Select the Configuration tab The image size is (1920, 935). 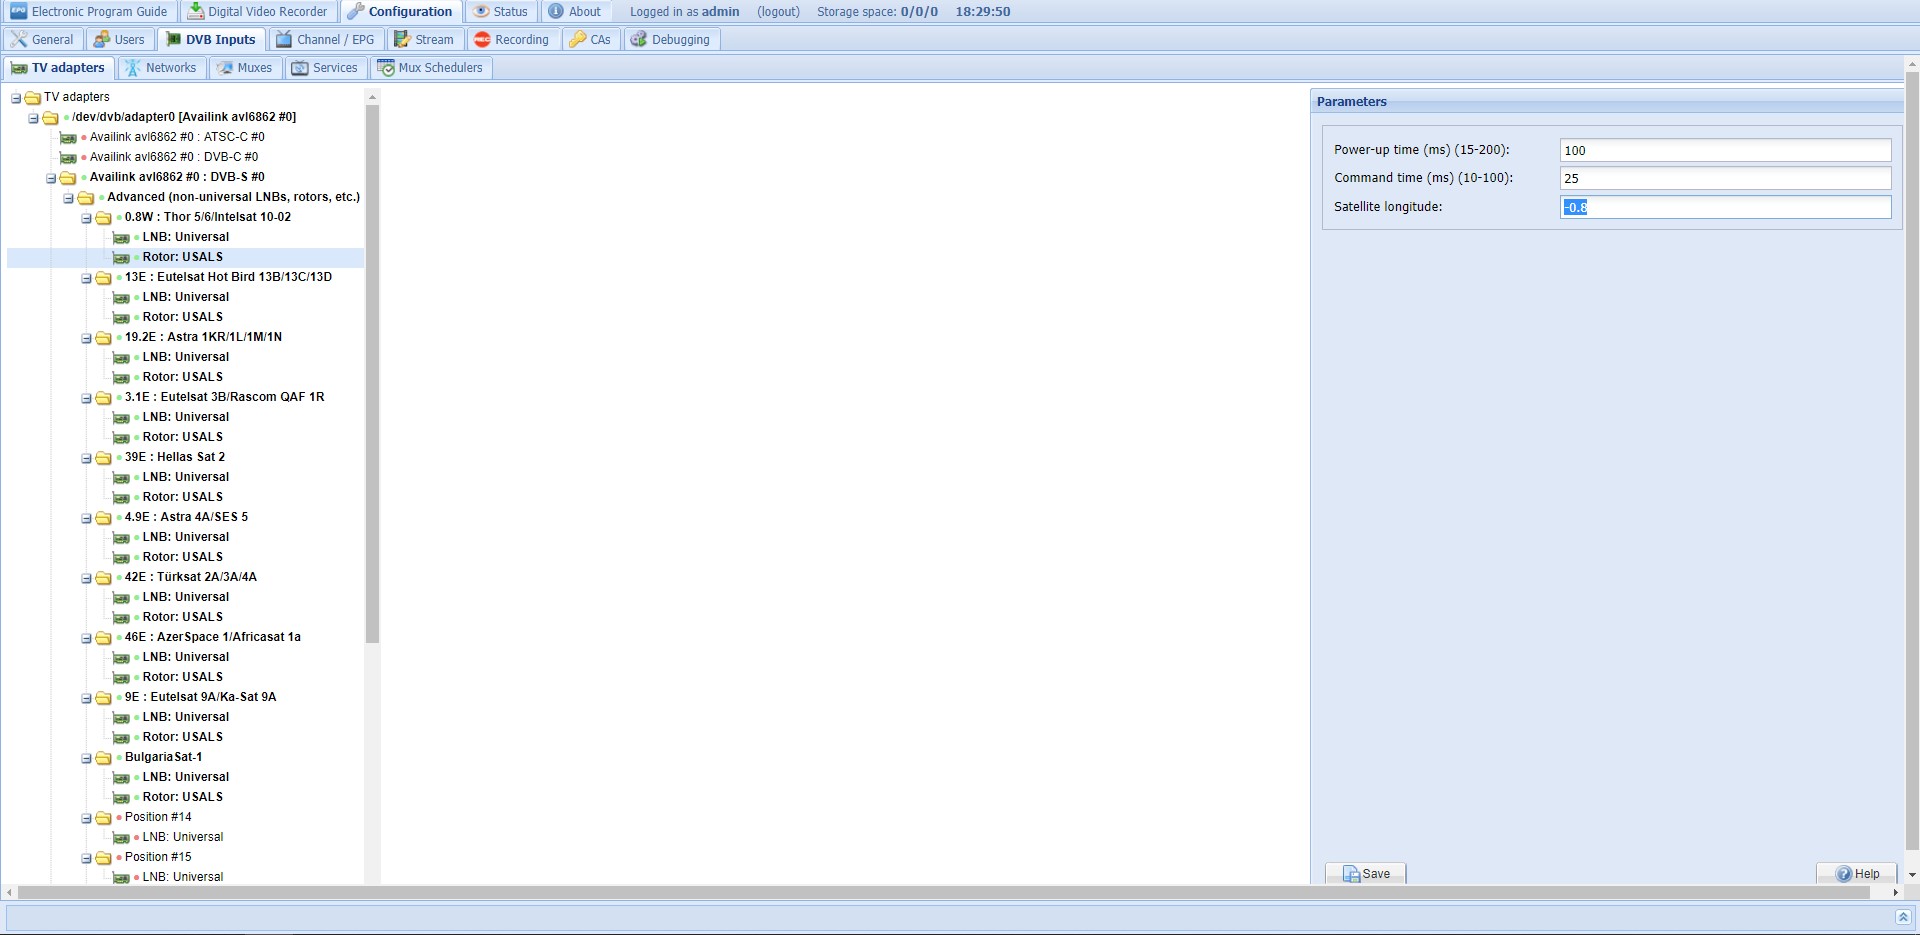point(400,12)
